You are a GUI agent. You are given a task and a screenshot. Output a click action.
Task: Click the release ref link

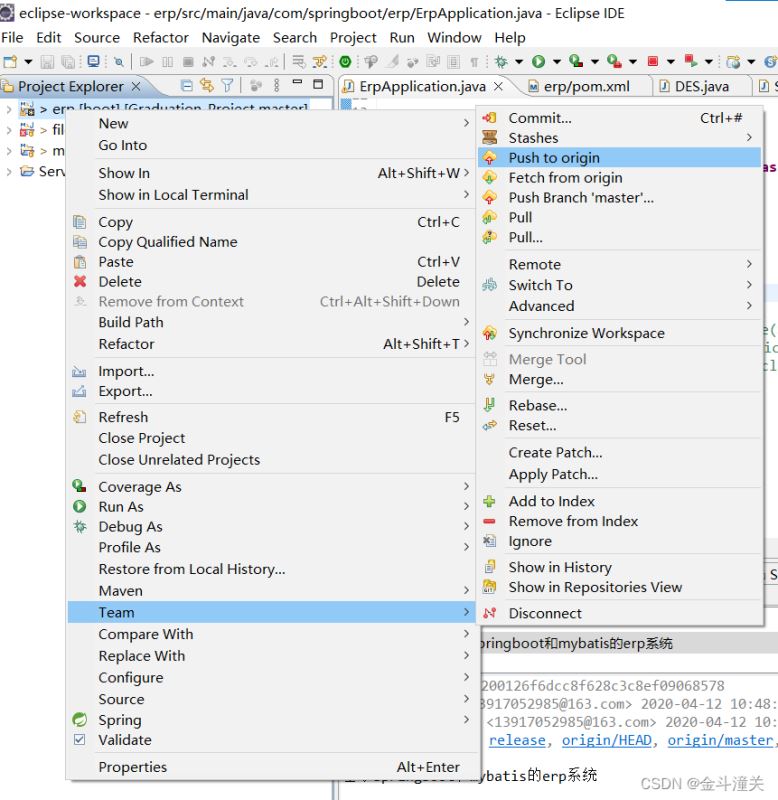[x=517, y=740]
